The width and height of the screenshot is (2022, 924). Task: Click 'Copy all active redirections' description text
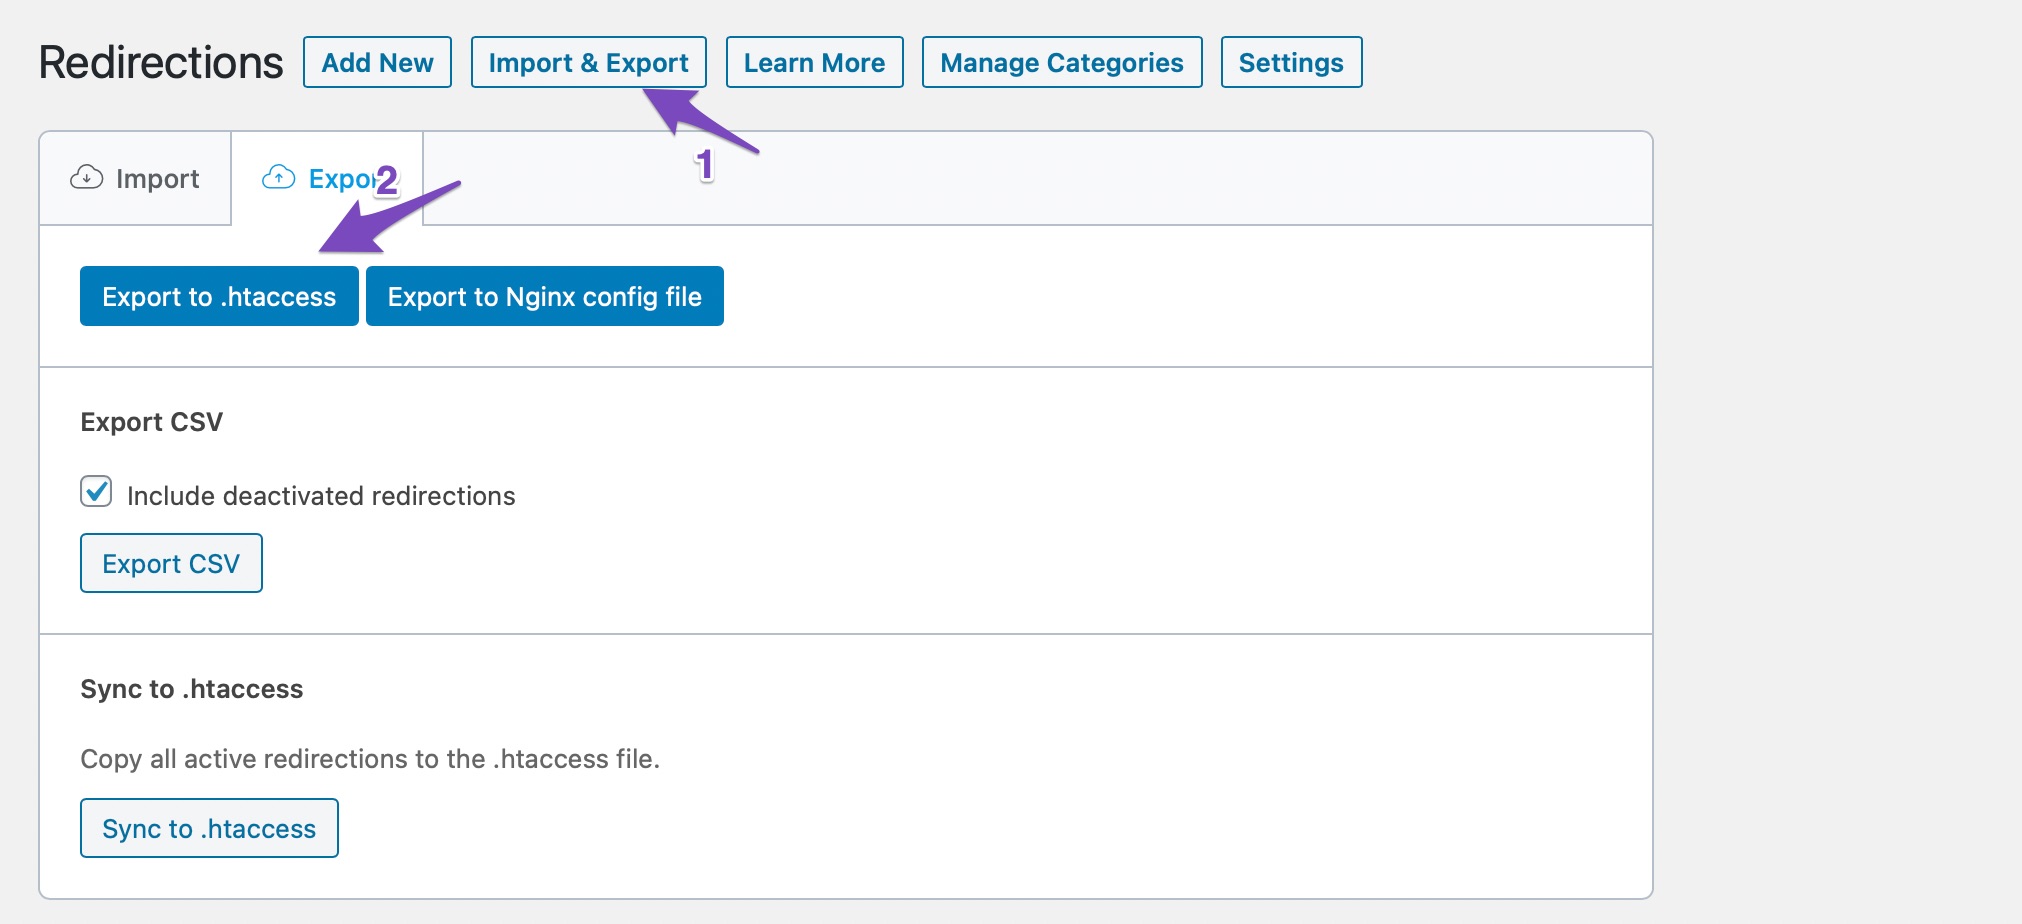[x=370, y=759]
